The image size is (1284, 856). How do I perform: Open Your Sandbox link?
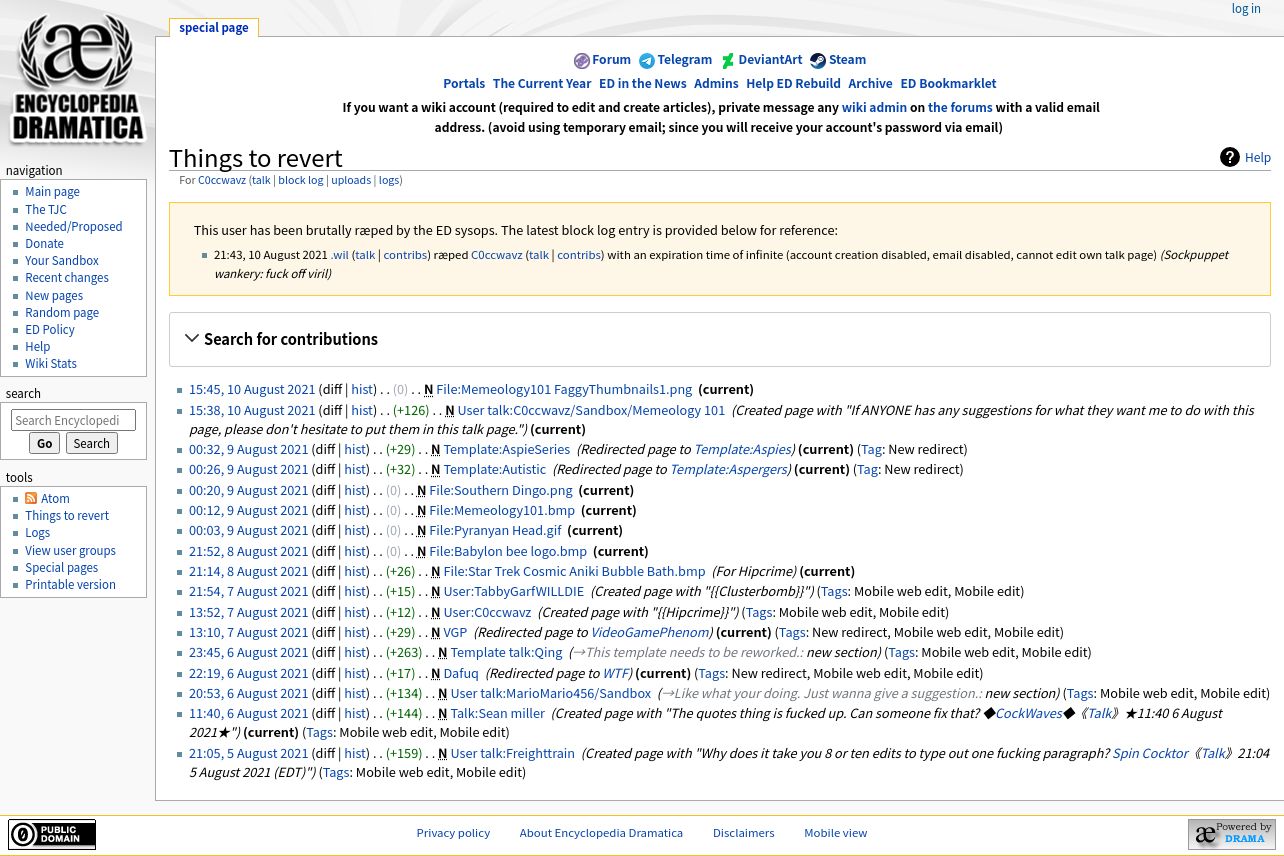[62, 260]
